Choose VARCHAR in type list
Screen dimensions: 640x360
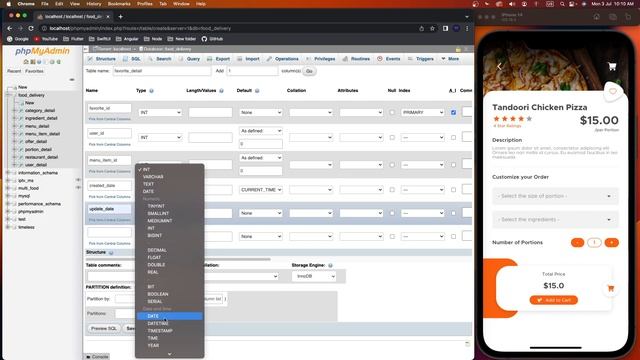(153, 177)
